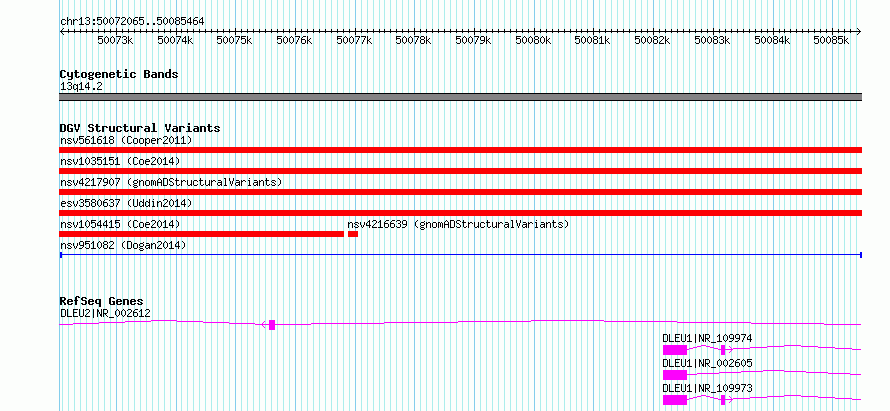Click the small nsv4216639 variant block
890x411 pixels.
click(352, 234)
